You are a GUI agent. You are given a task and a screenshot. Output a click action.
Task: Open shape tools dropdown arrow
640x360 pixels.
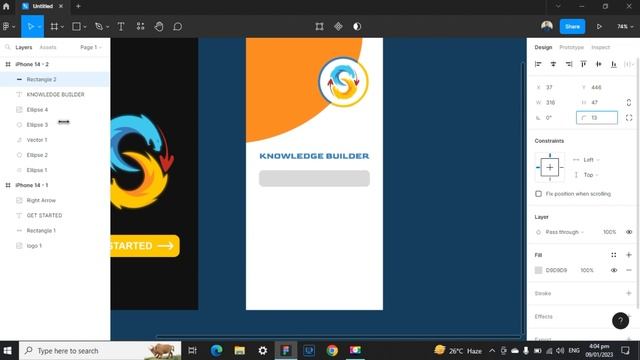coord(85,27)
